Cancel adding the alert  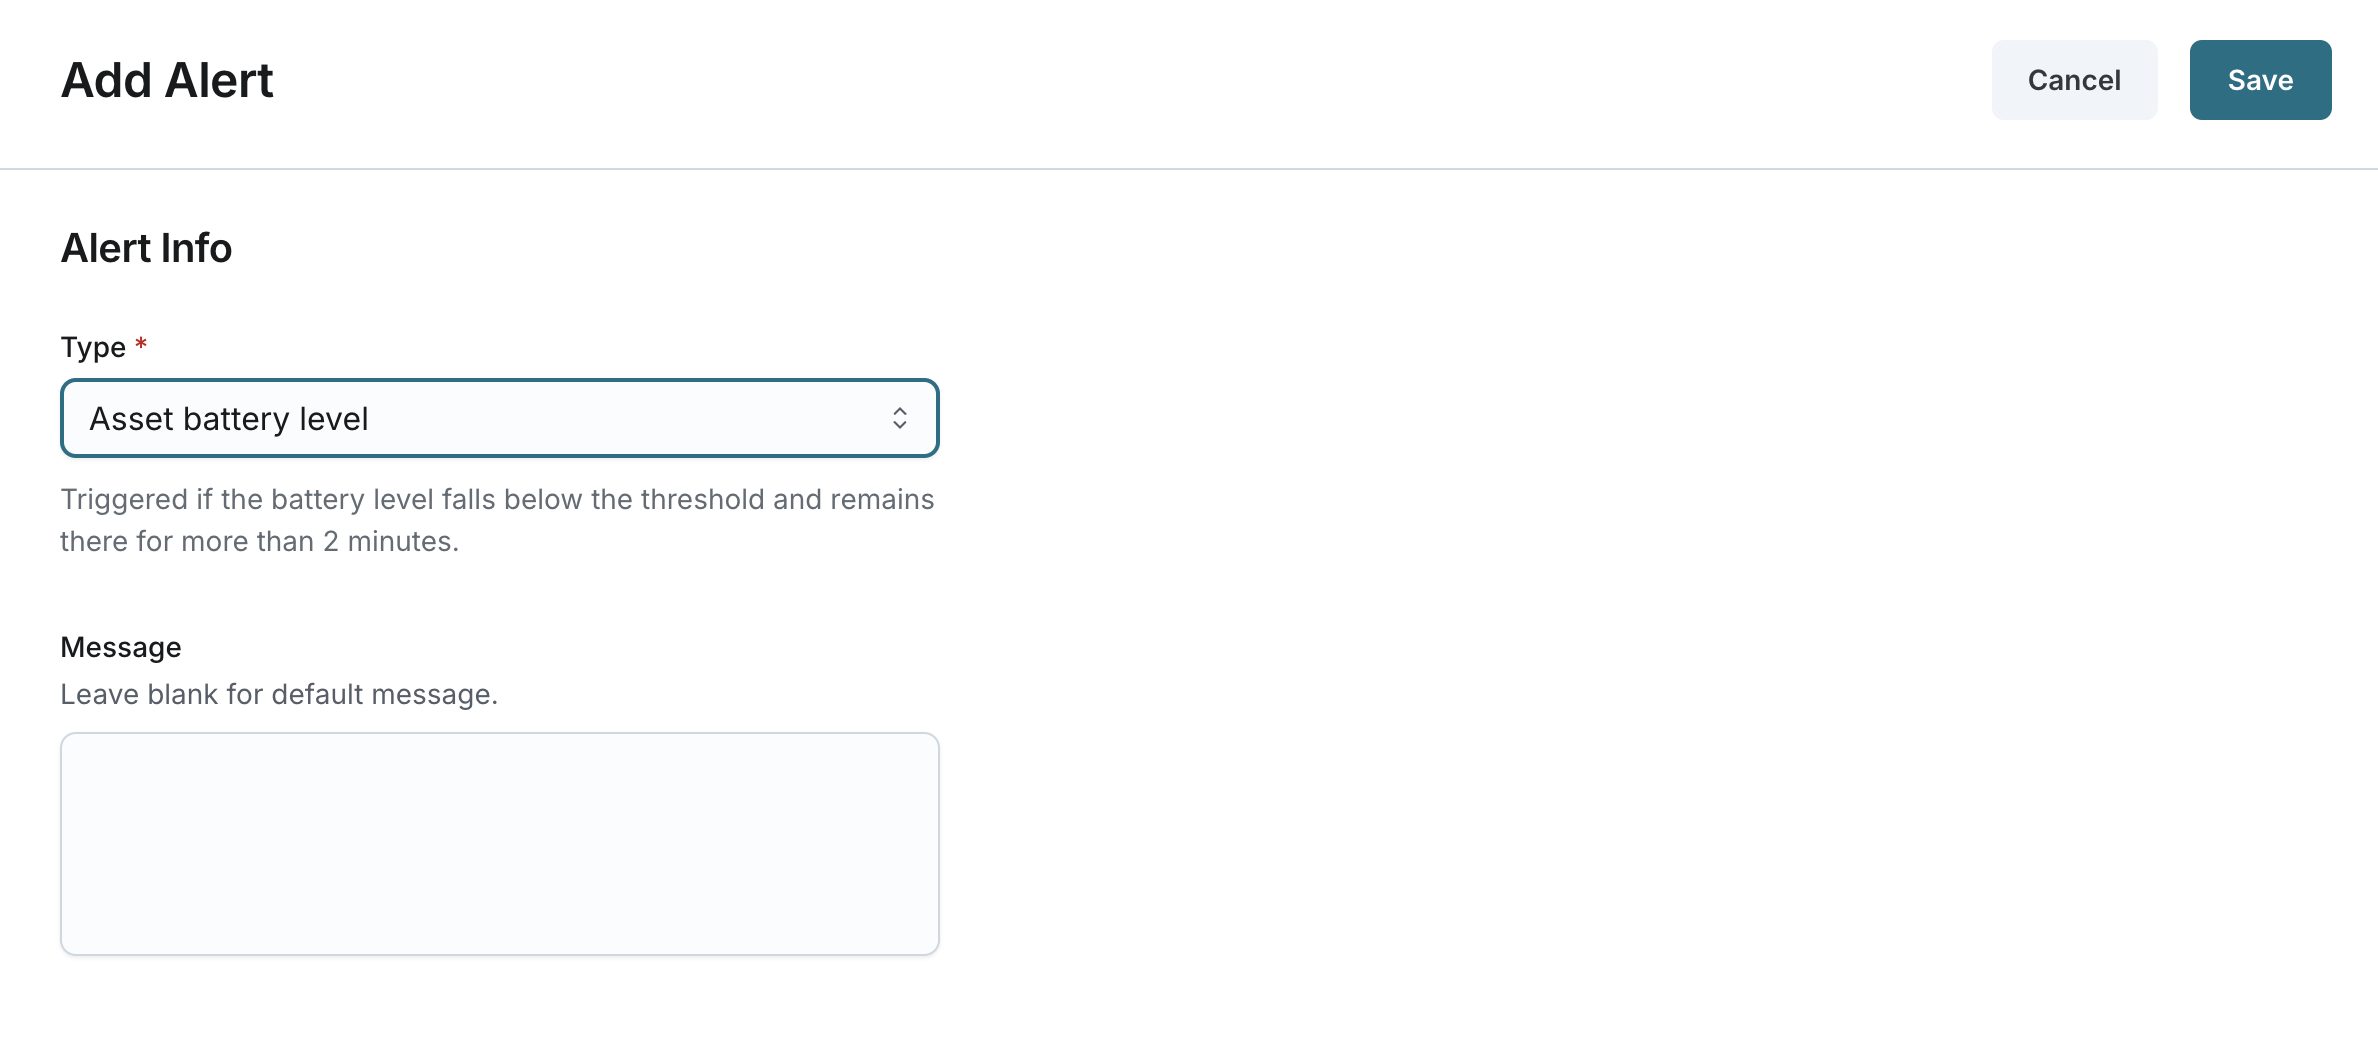pos(2074,80)
